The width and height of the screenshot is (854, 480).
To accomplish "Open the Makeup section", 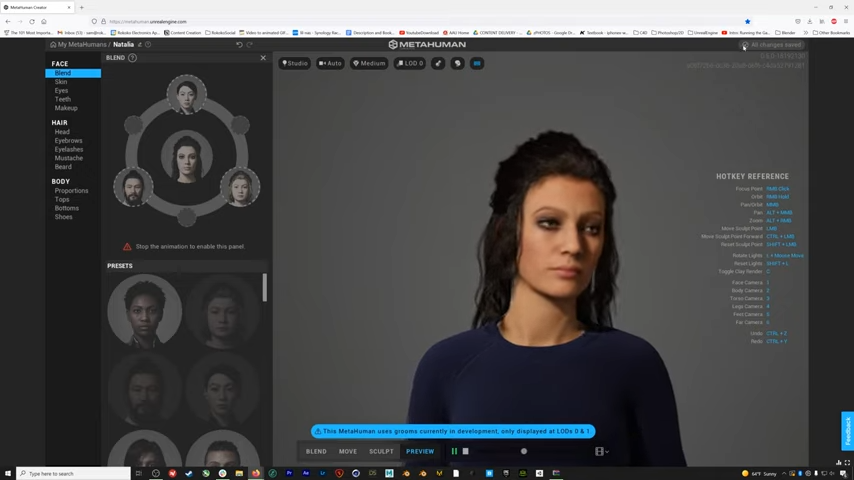I will [x=66, y=108].
